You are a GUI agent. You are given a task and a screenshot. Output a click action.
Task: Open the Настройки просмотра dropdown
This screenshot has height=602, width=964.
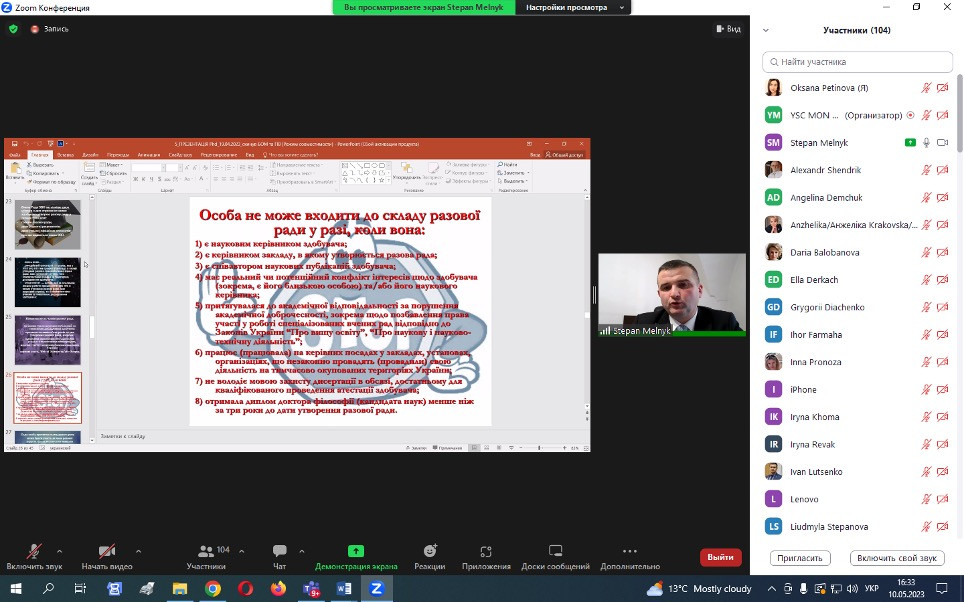tap(574, 7)
